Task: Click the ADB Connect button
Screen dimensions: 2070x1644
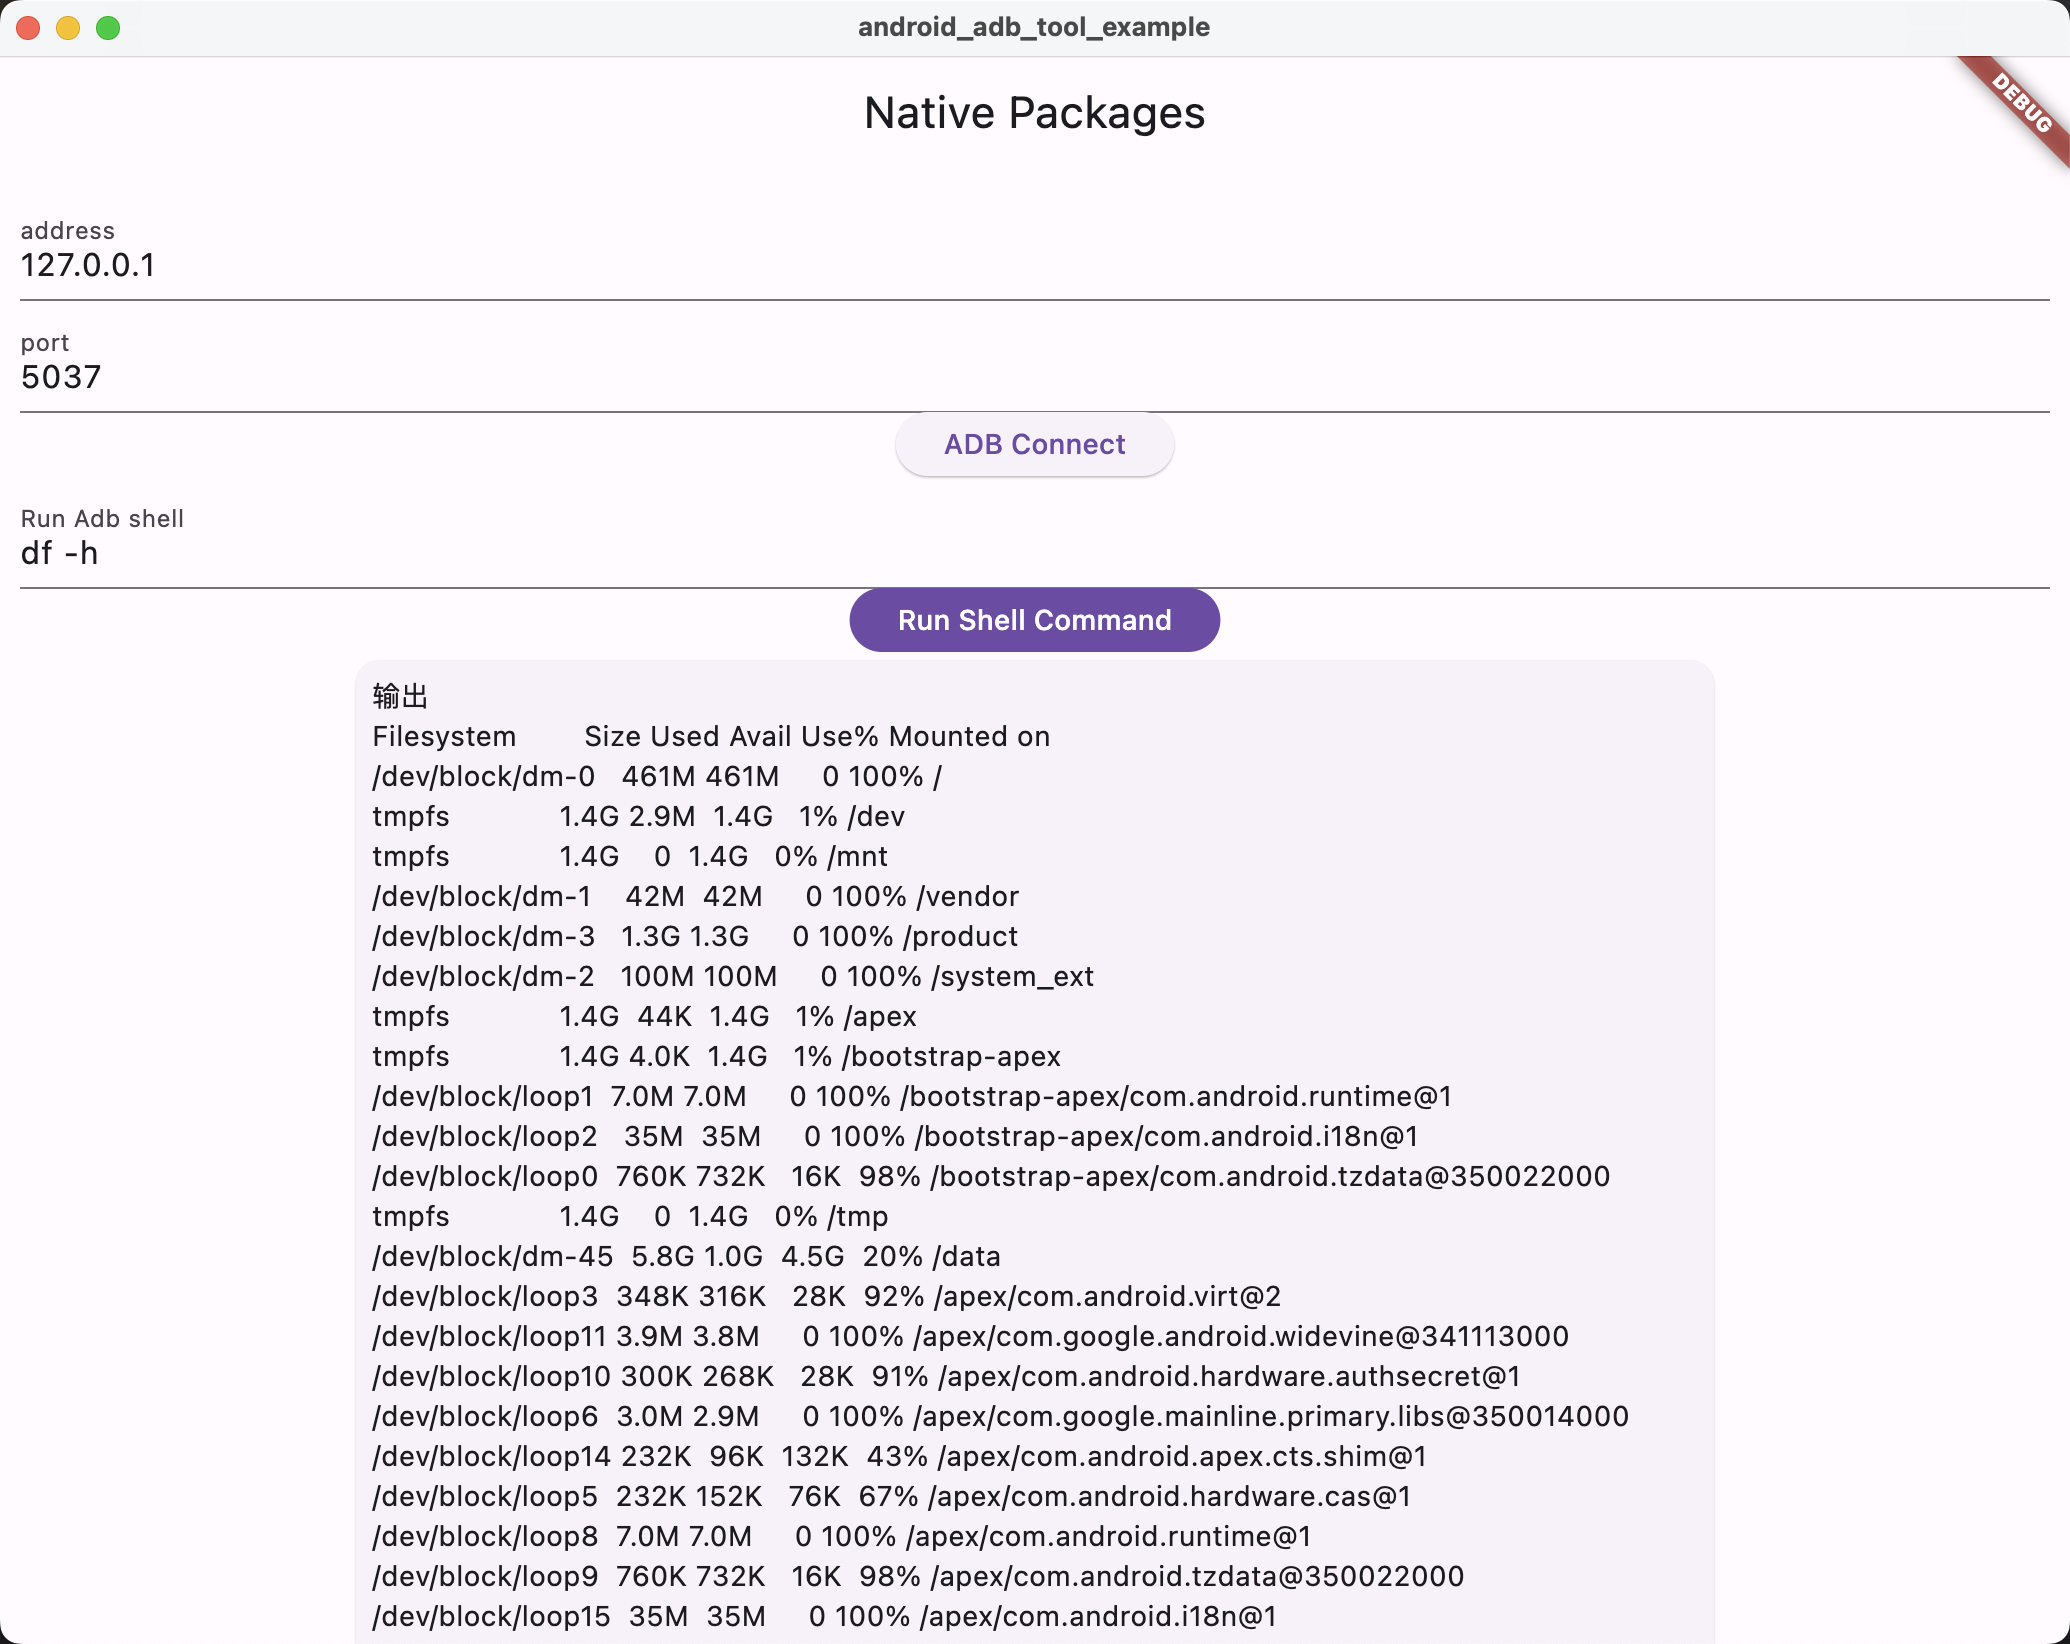Action: (x=1034, y=444)
